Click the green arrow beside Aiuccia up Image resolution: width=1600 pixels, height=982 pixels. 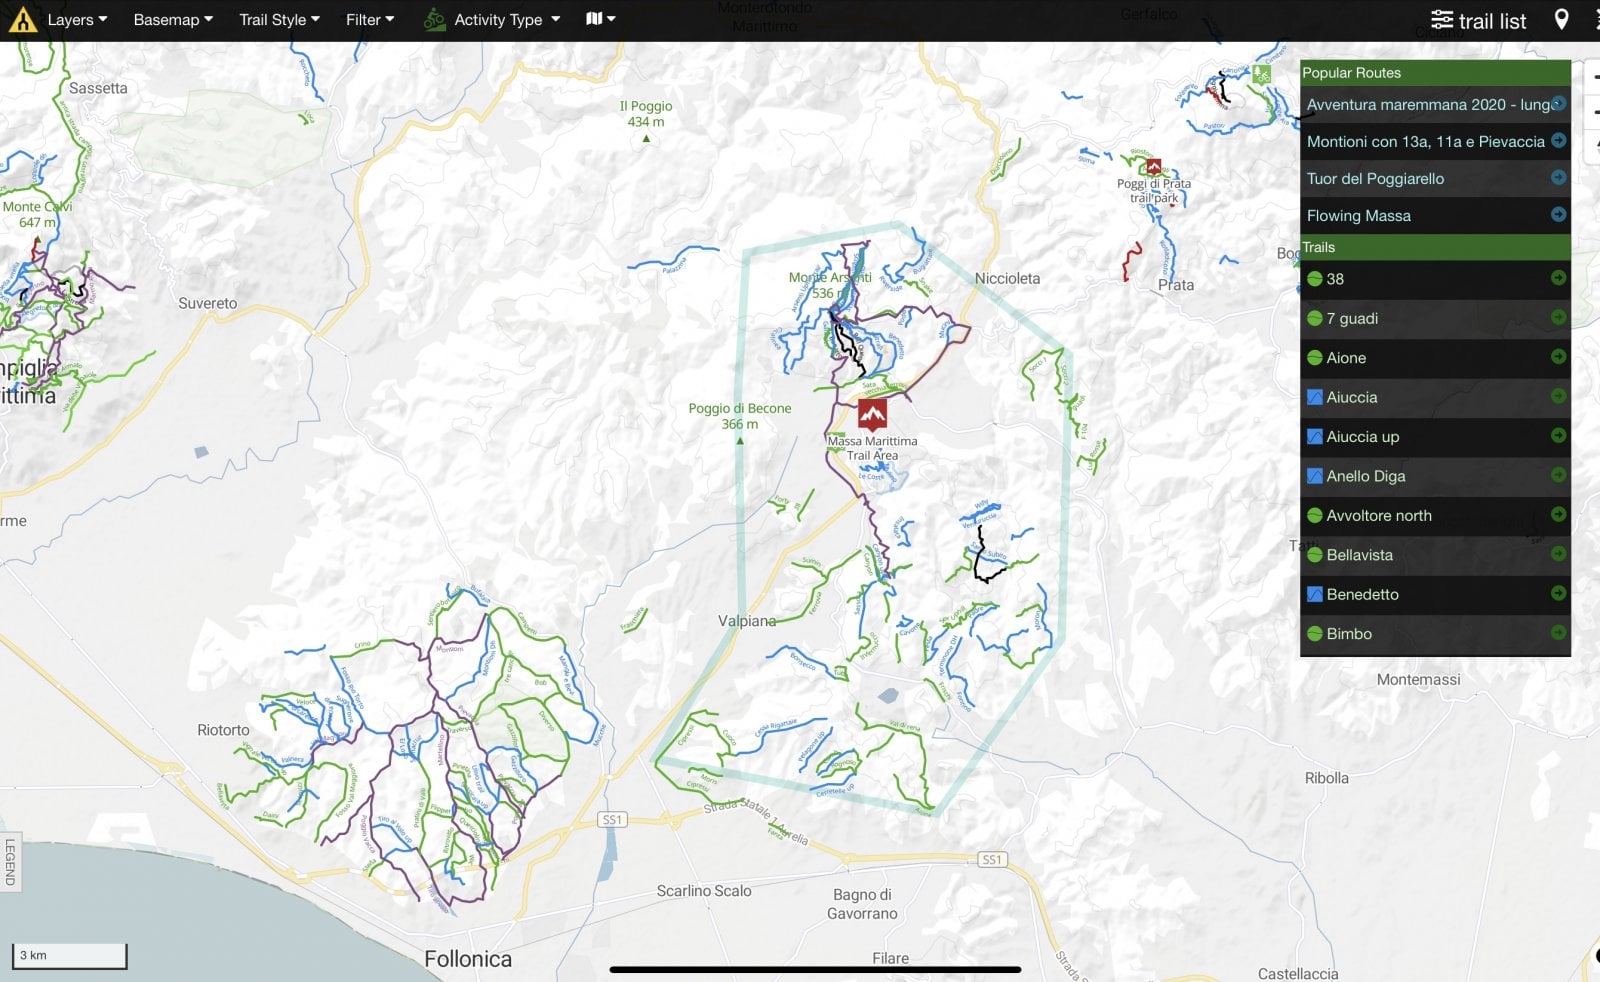coord(1558,435)
